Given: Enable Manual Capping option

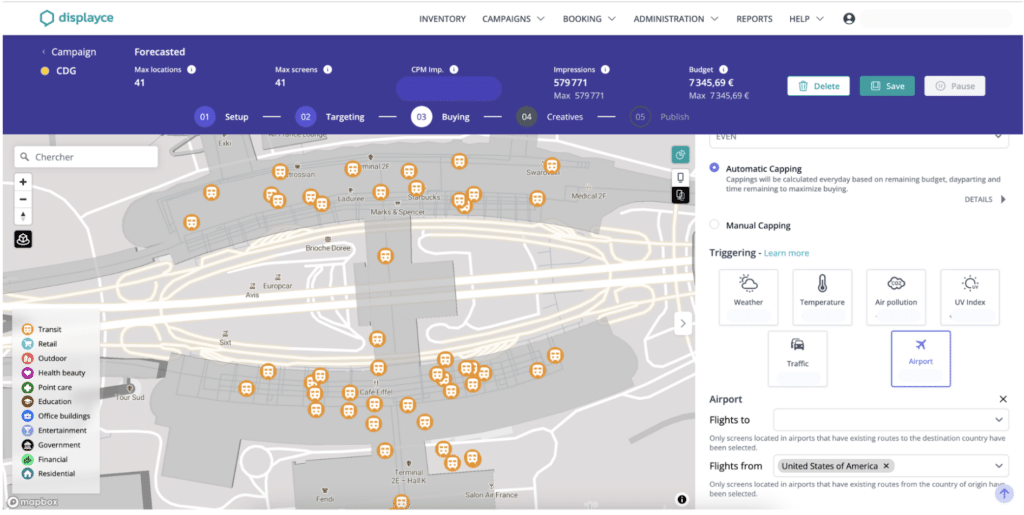Looking at the screenshot, I should [714, 225].
